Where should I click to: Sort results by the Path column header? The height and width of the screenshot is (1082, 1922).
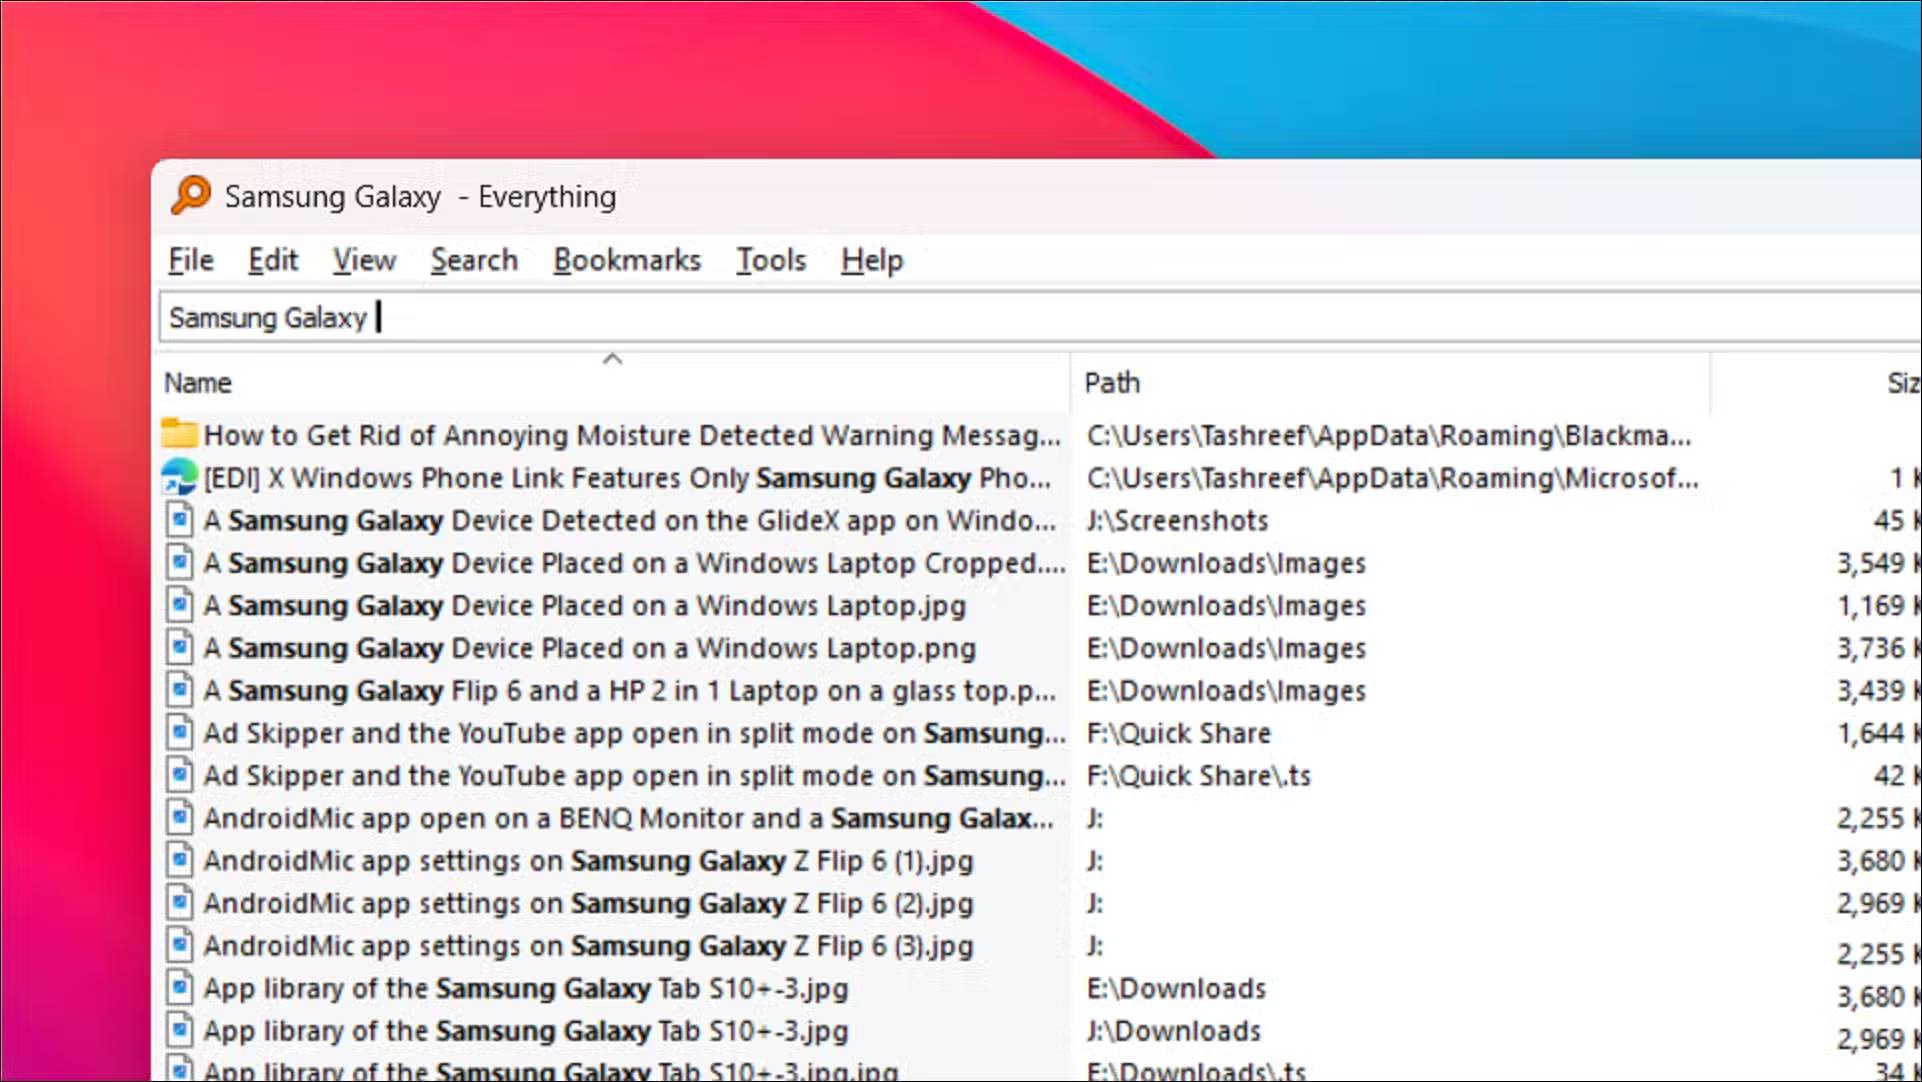[x=1112, y=383]
